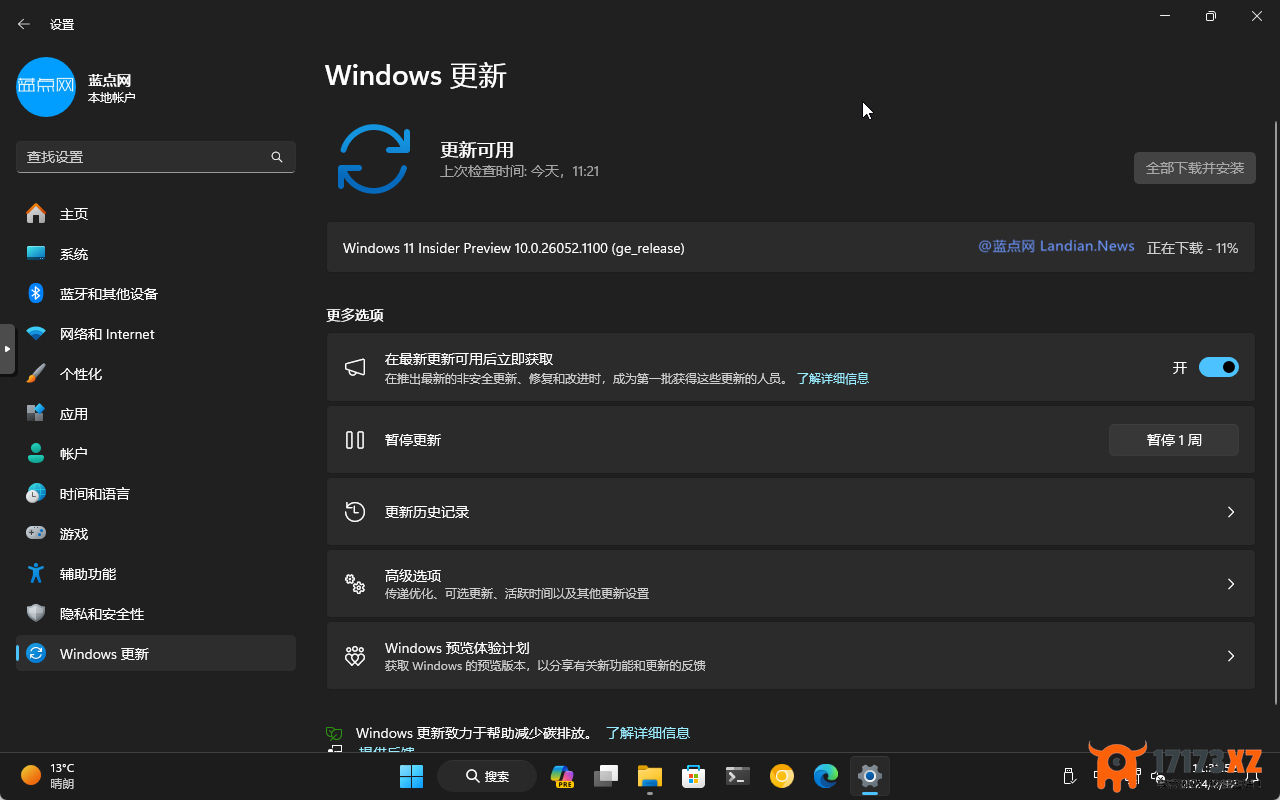Click Settings gear in taskbar
The image size is (1280, 800).
click(x=870, y=776)
